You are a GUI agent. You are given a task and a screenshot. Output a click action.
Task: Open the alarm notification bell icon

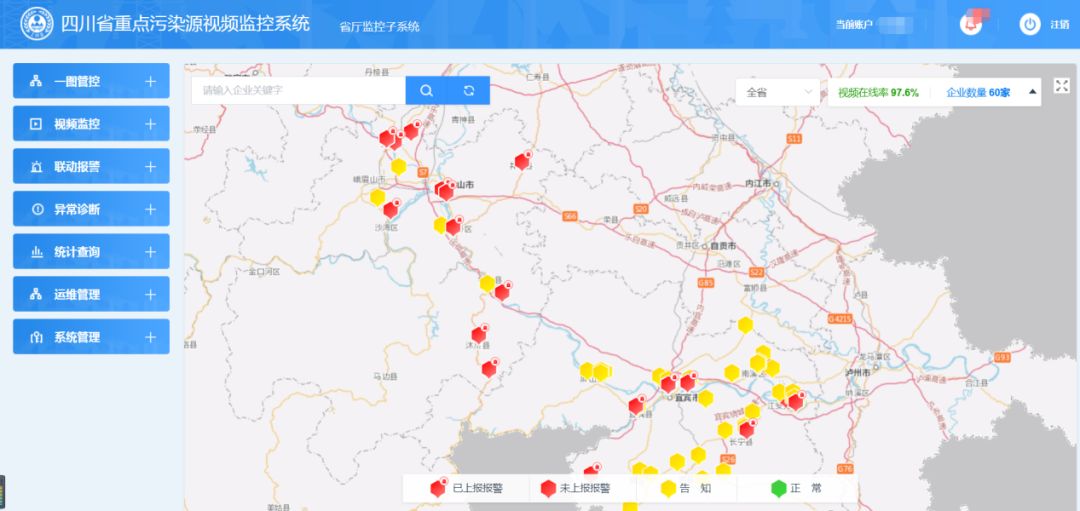(x=970, y=24)
